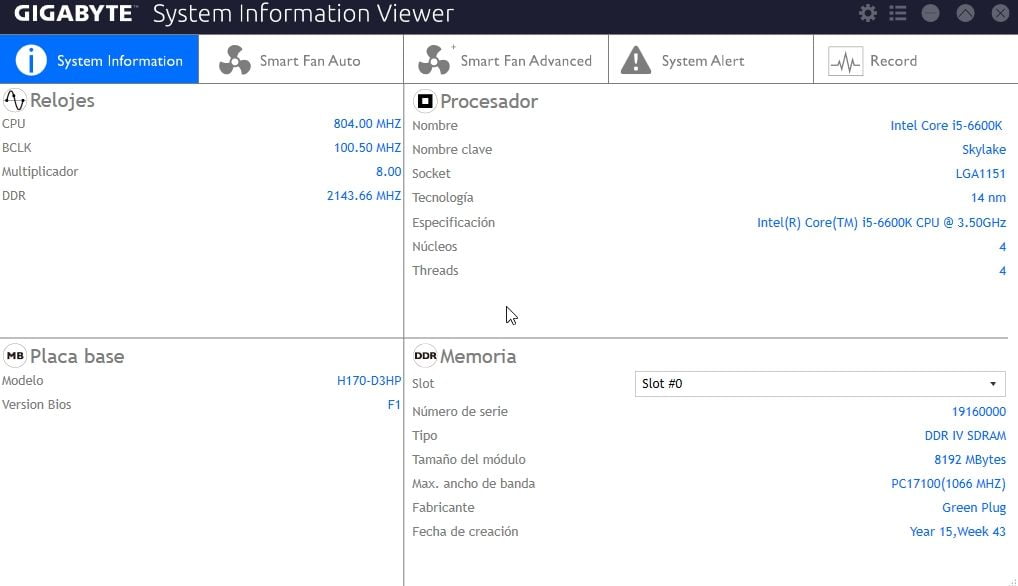Switch to the Smart Fan Auto tab
The width and height of the screenshot is (1018, 586).
point(301,59)
